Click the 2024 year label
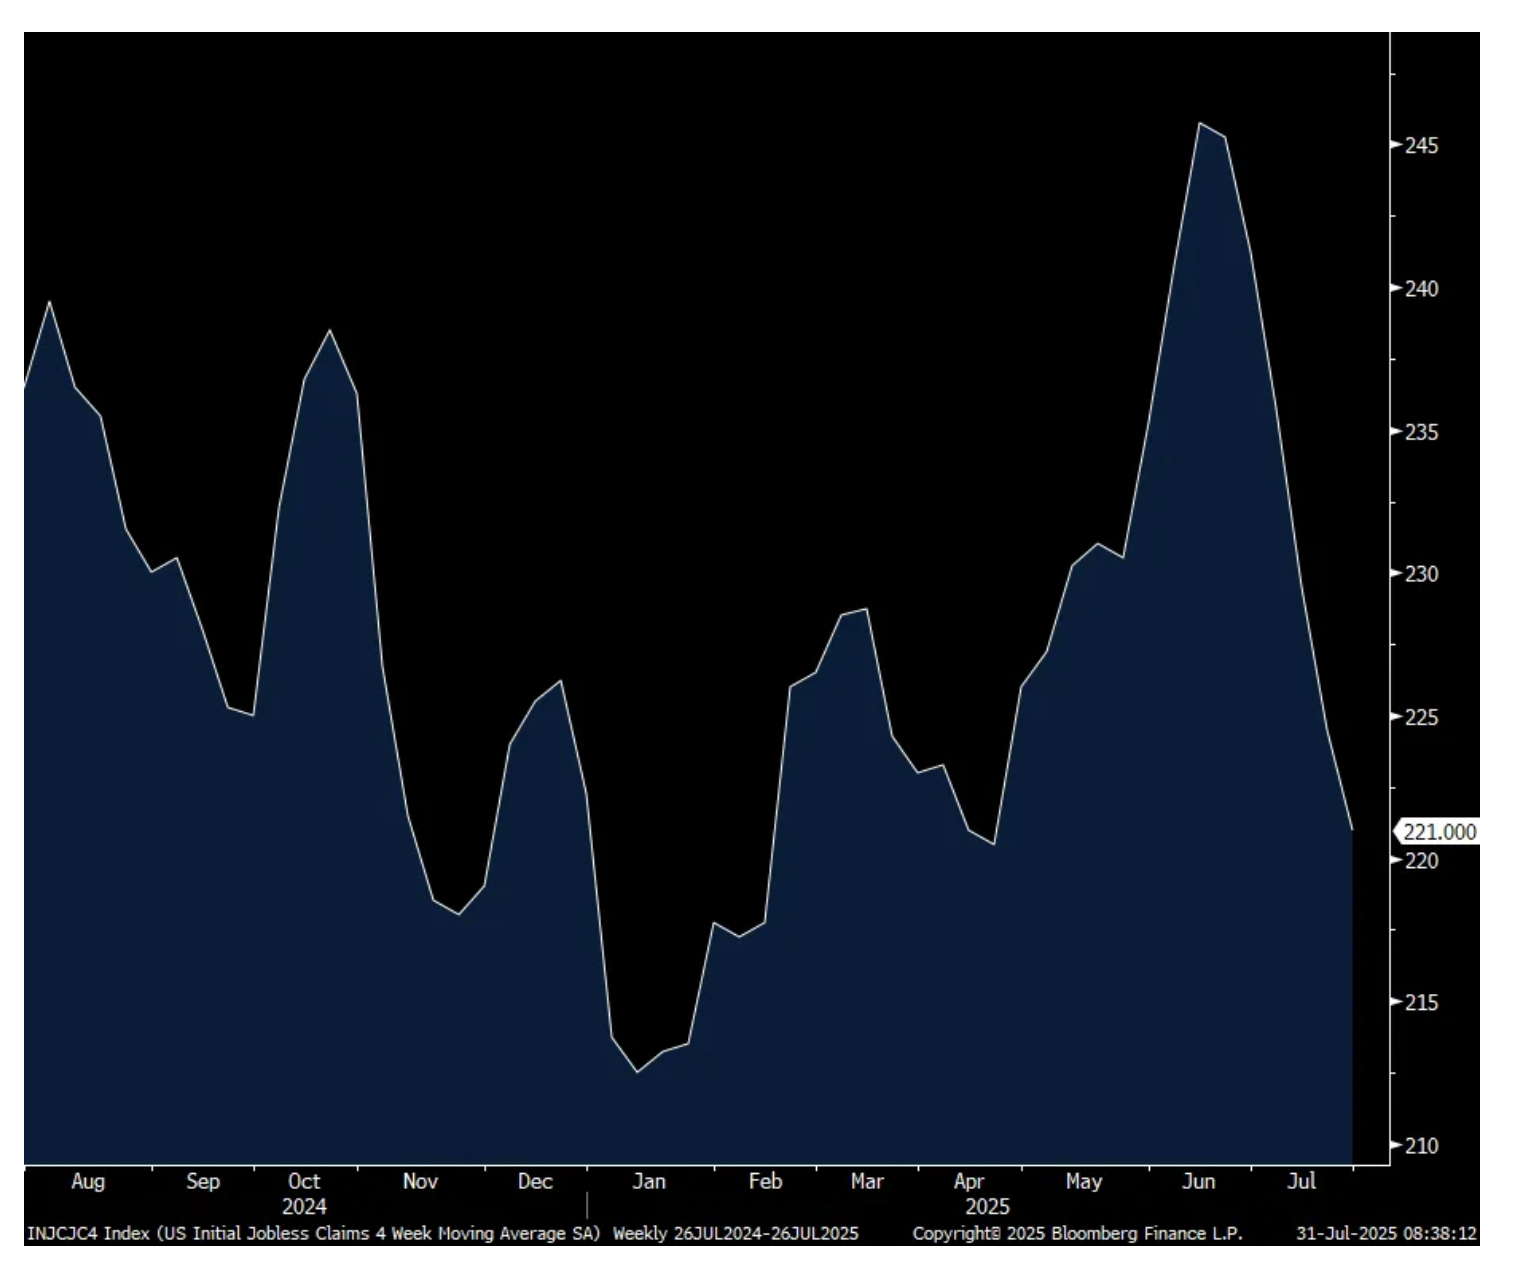The image size is (1514, 1270). 304,1206
